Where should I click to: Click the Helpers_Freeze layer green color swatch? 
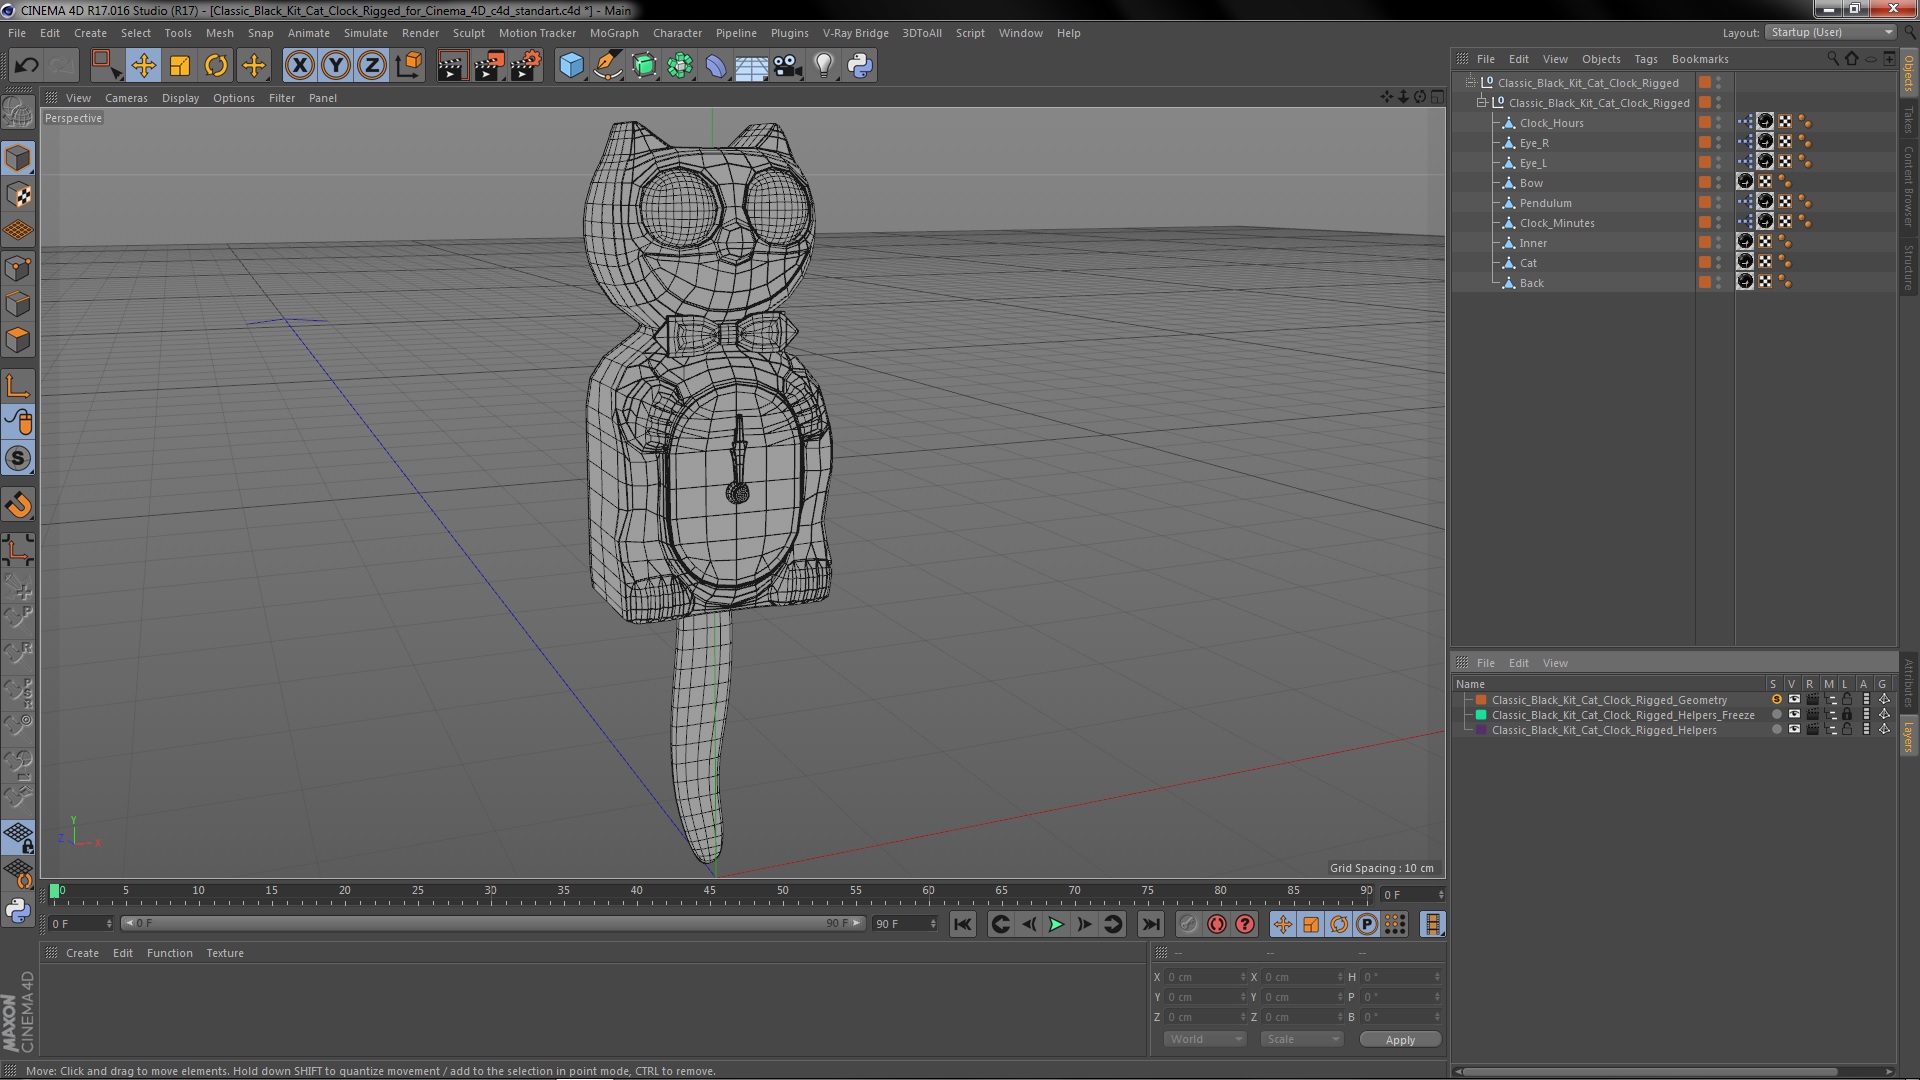coord(1481,715)
